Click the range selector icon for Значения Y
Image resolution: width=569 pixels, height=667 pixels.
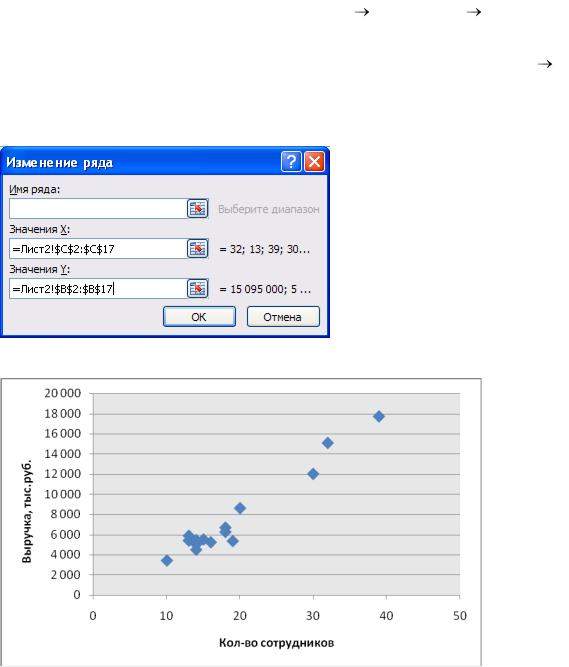click(x=198, y=288)
